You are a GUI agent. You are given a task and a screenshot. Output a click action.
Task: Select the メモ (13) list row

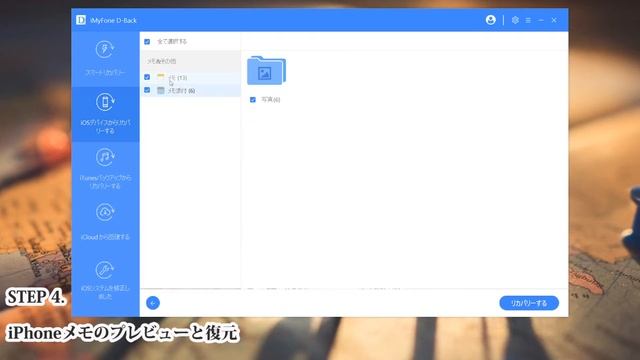tap(190, 77)
